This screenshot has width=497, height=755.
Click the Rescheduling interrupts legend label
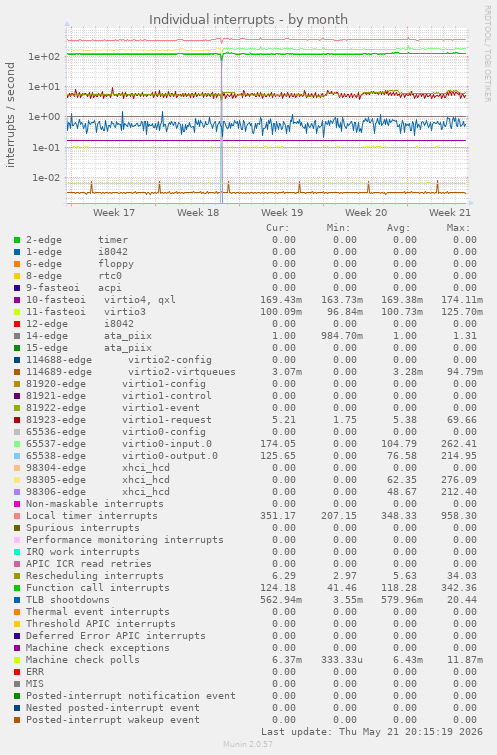95,576
